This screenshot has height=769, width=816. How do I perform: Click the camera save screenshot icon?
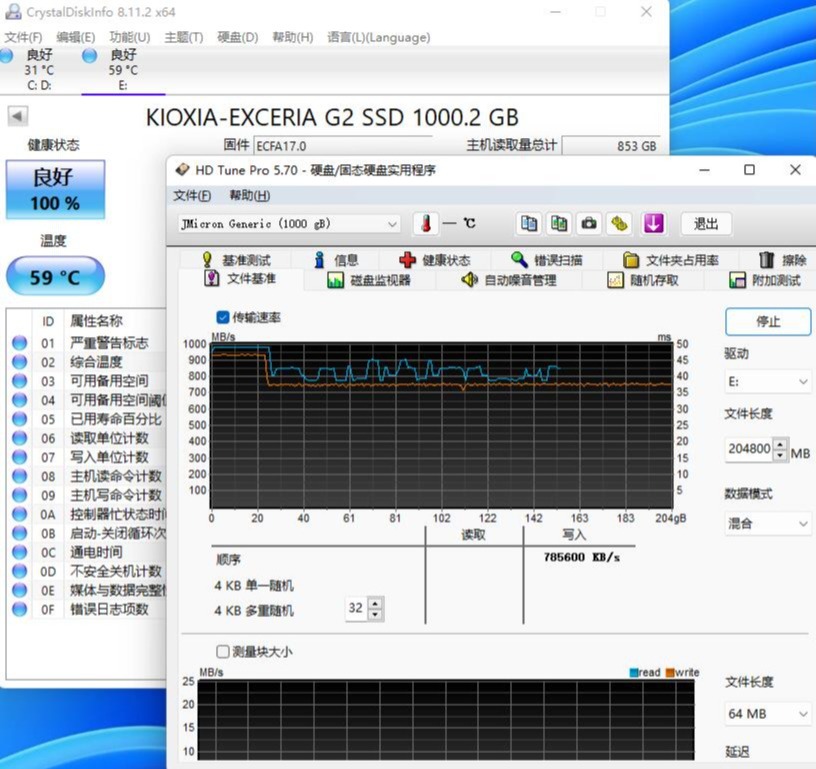coord(589,224)
